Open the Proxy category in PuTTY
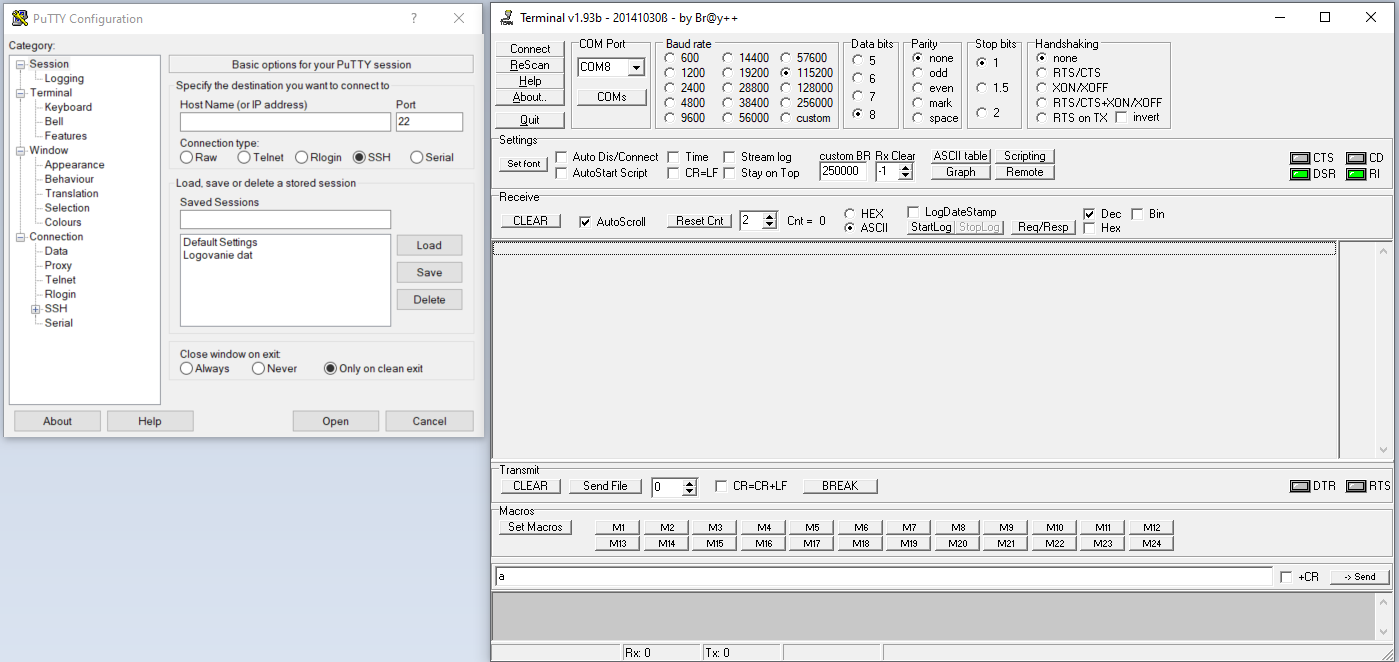The height and width of the screenshot is (662, 1399). point(58,266)
